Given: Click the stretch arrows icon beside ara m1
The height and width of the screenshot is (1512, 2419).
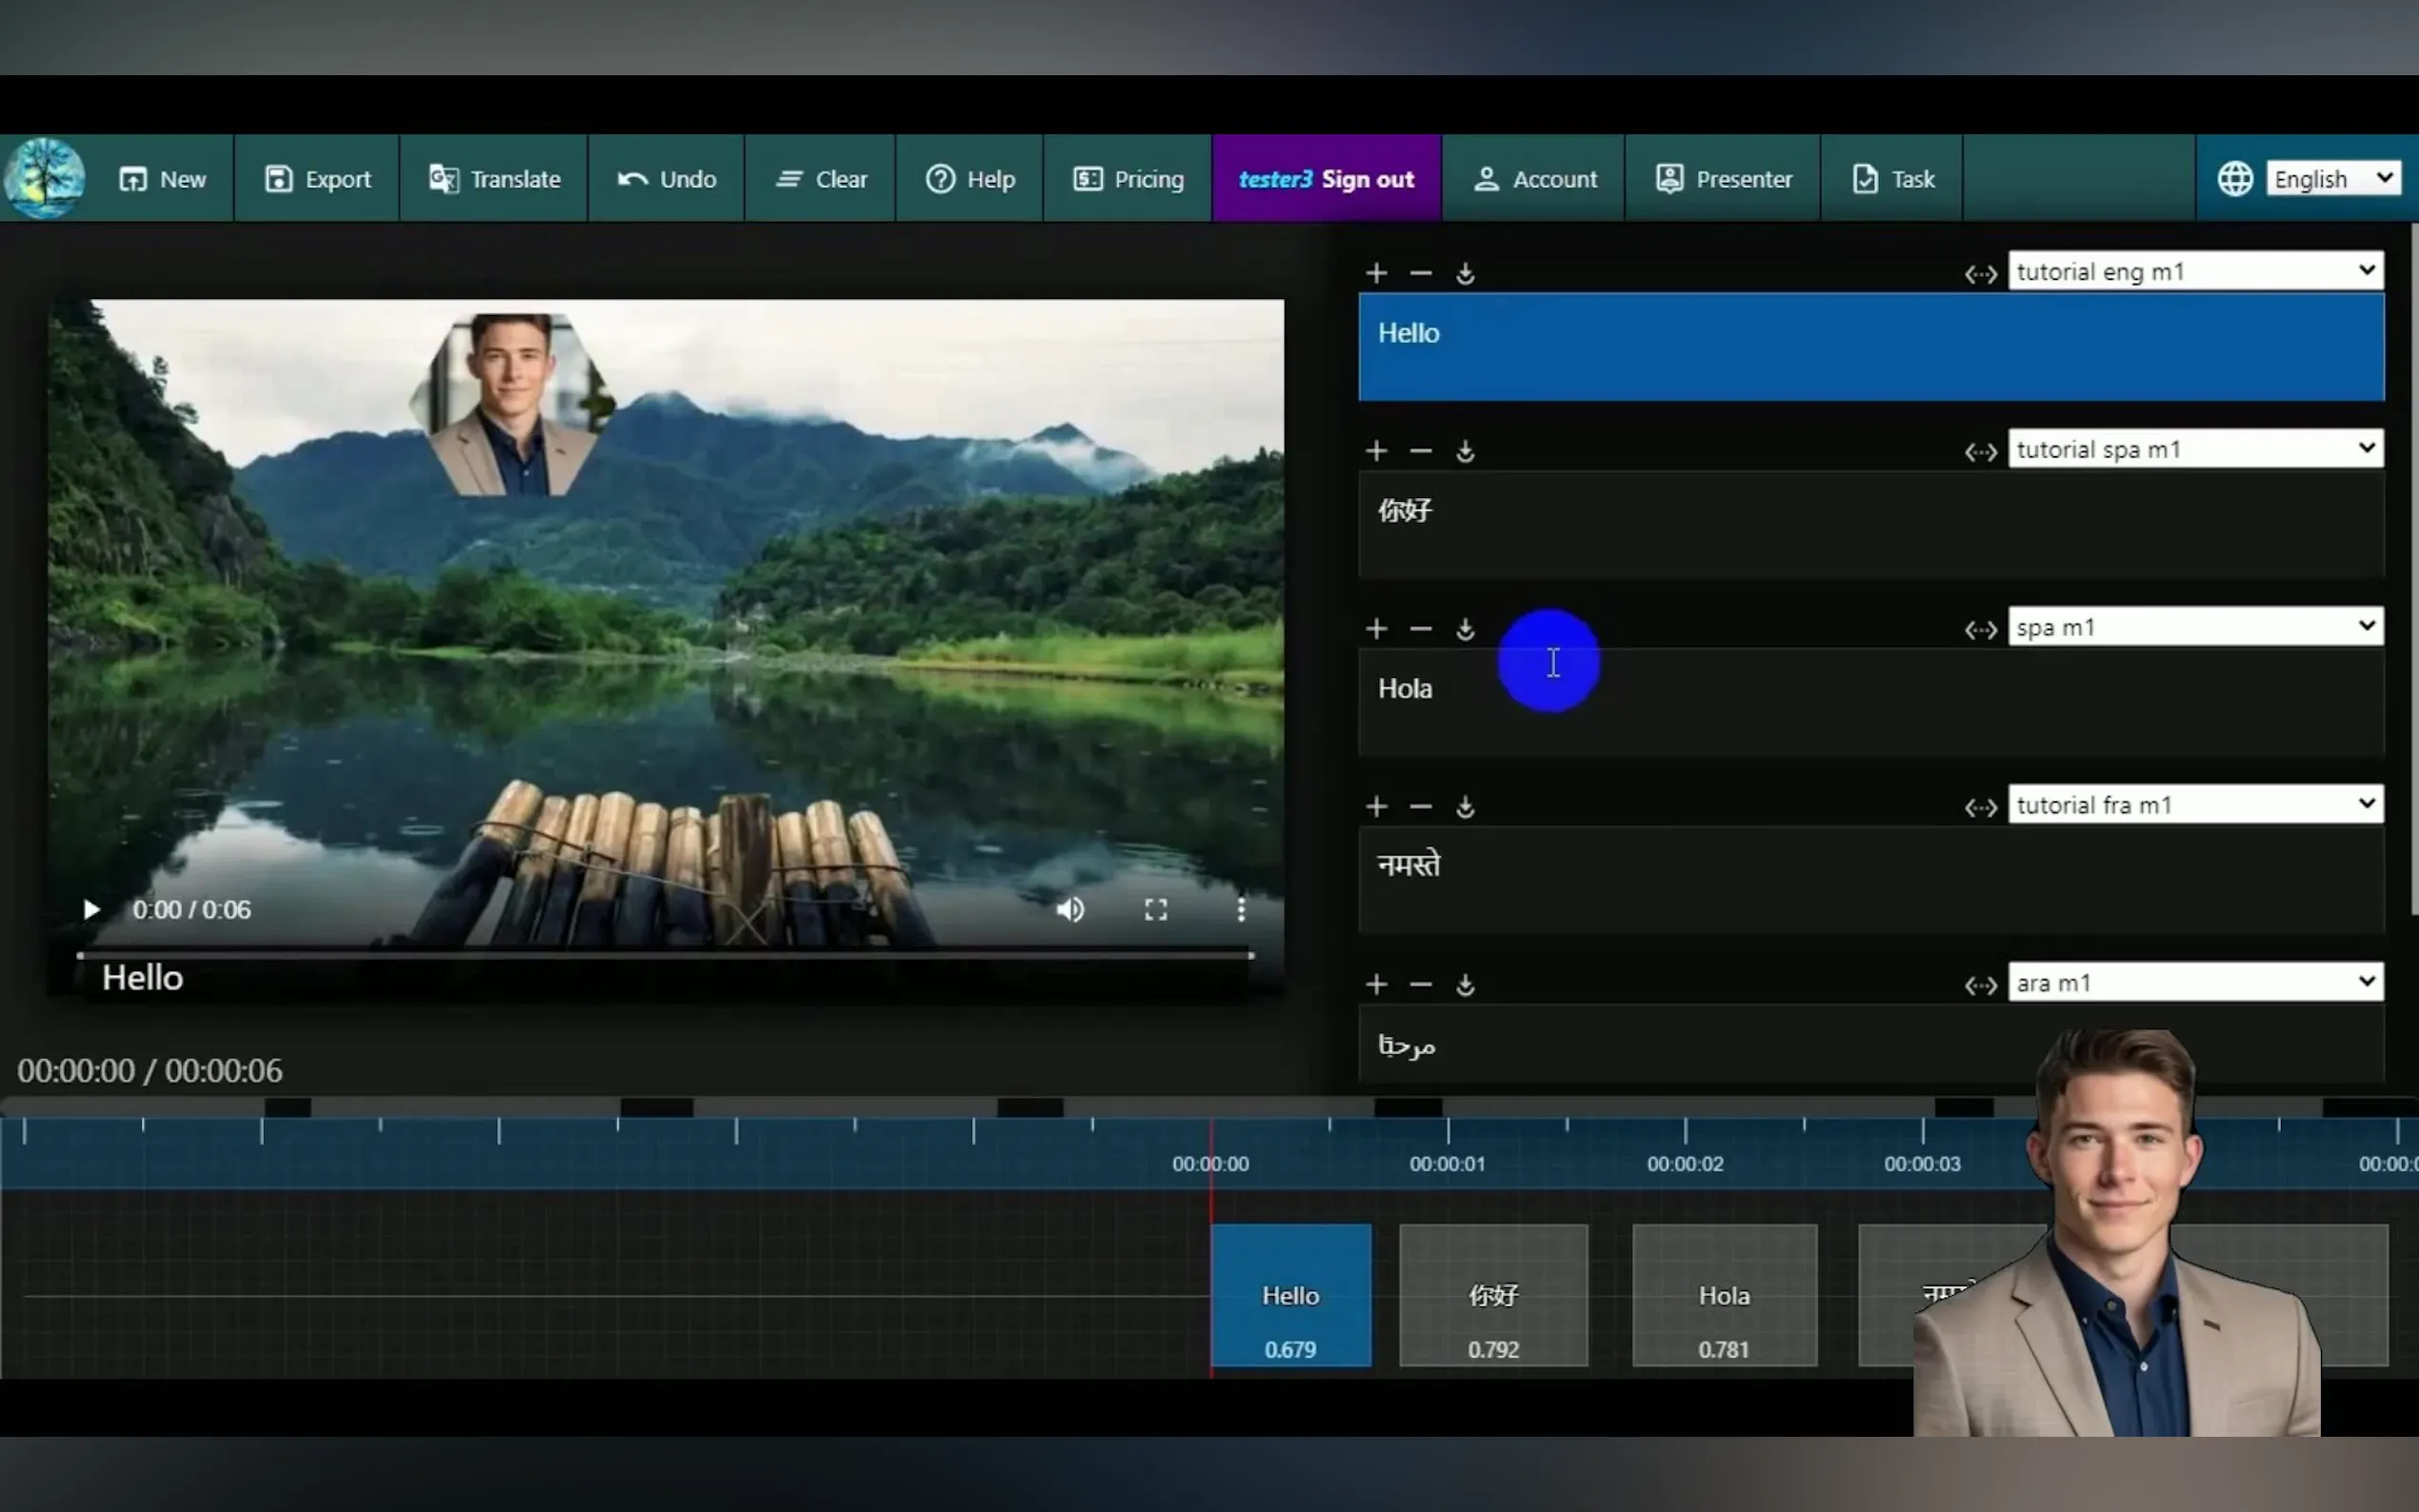Looking at the screenshot, I should point(1980,986).
